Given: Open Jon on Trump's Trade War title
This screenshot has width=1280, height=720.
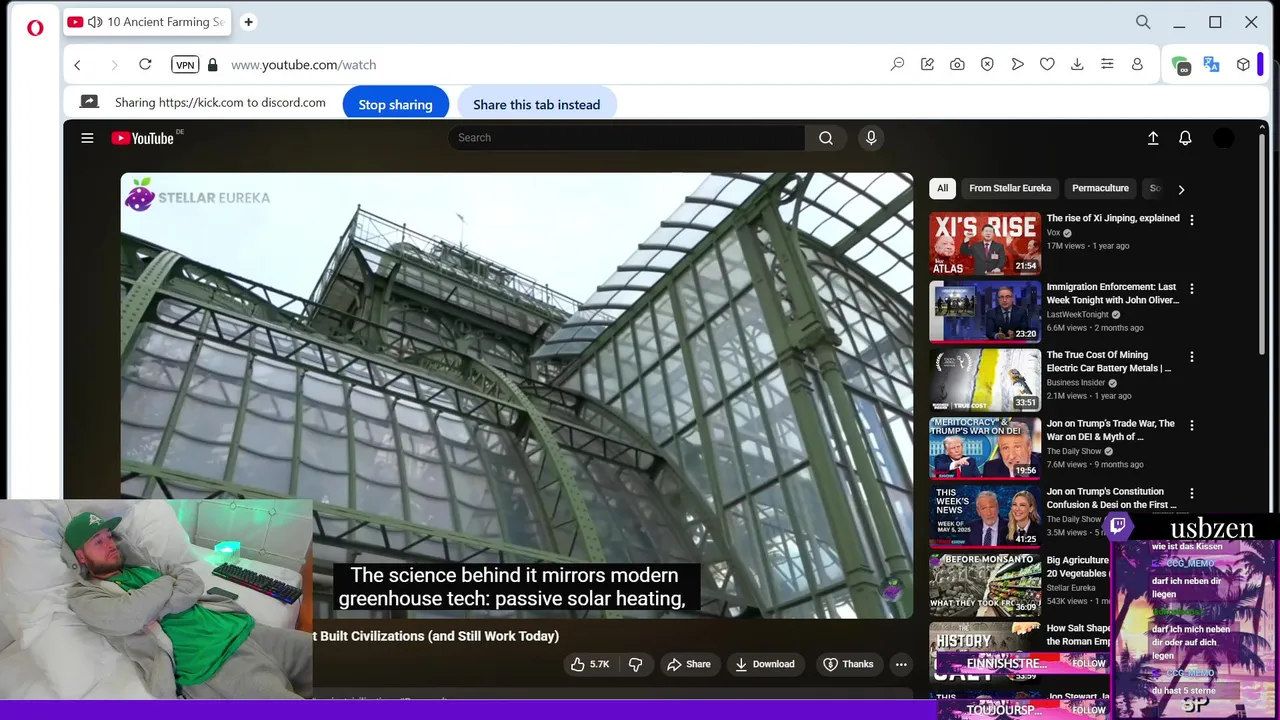Looking at the screenshot, I should coord(1111,430).
